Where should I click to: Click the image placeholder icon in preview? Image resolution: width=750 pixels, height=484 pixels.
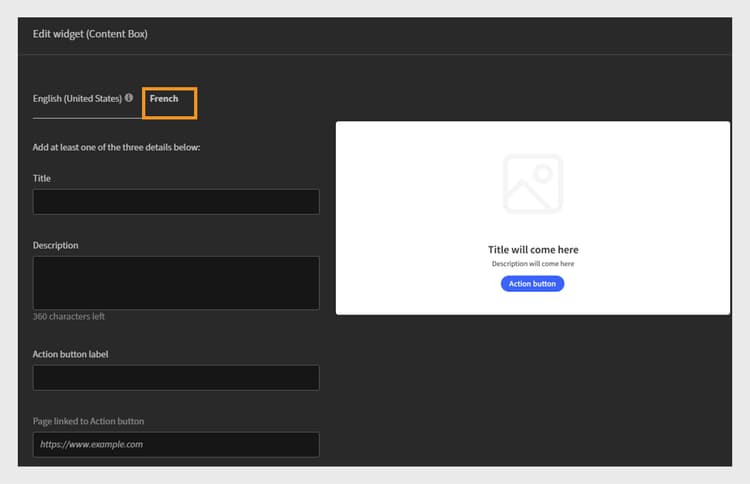click(x=533, y=184)
